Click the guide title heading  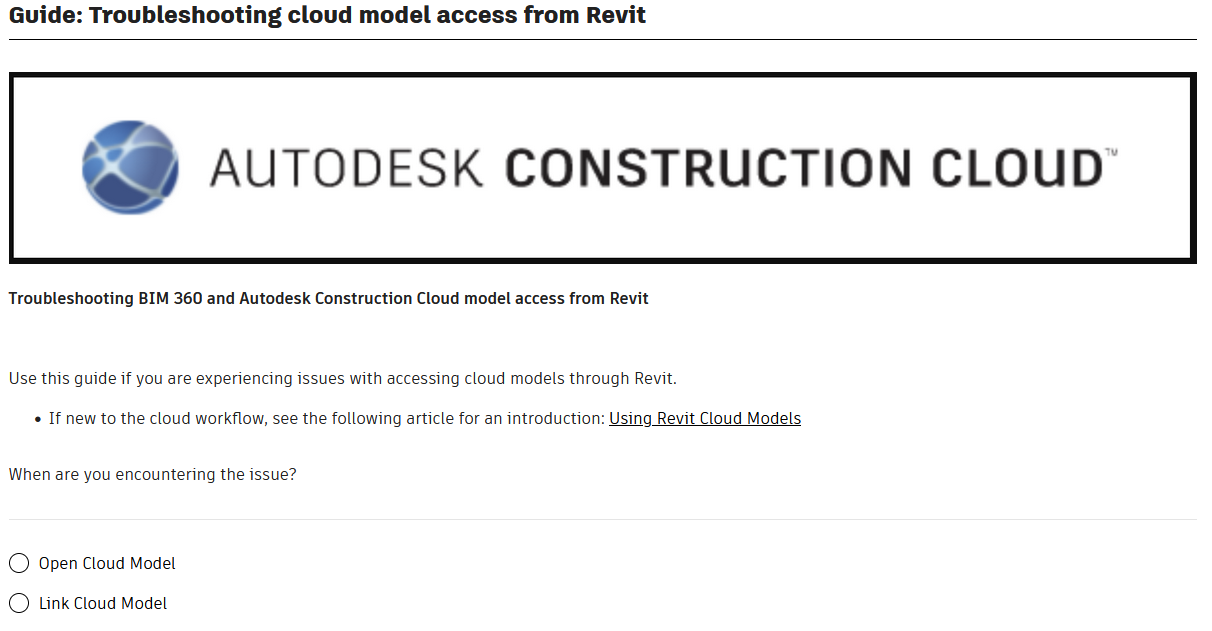pyautogui.click(x=327, y=15)
